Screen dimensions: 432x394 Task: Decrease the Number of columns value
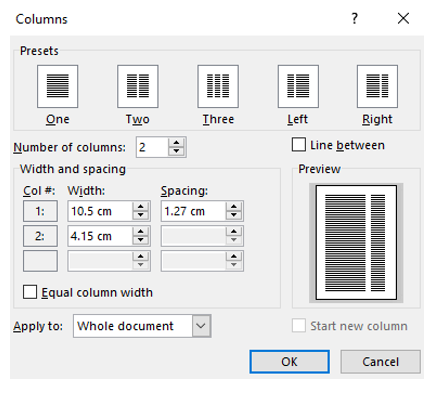pos(176,151)
